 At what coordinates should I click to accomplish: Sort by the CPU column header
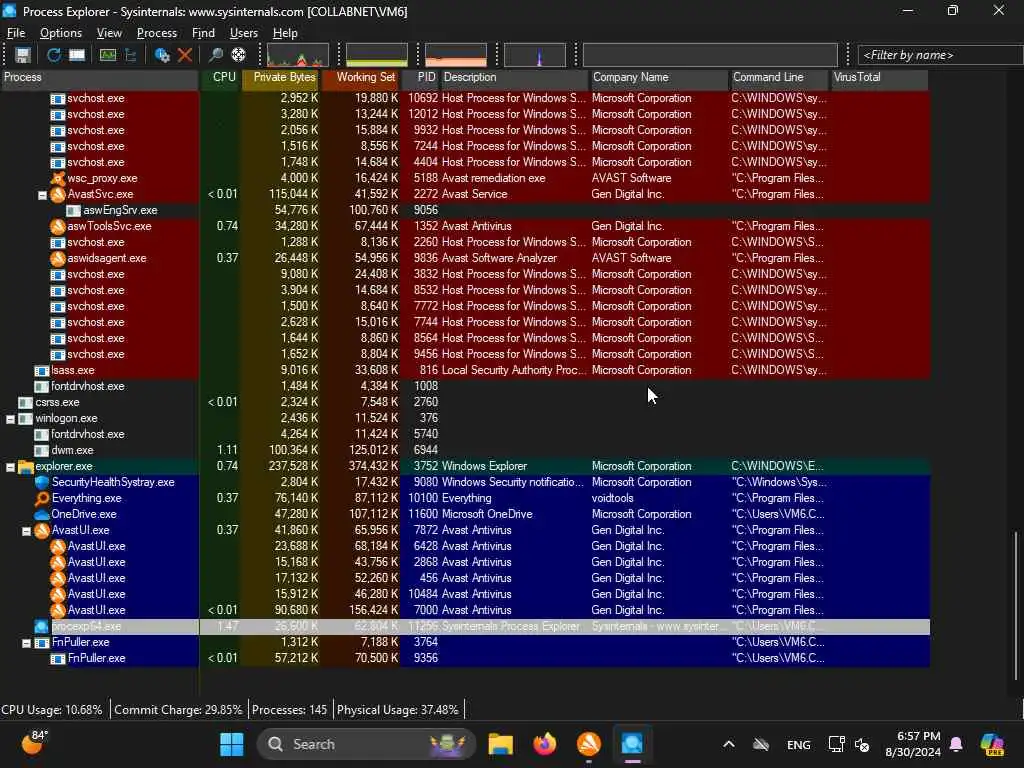click(221, 77)
